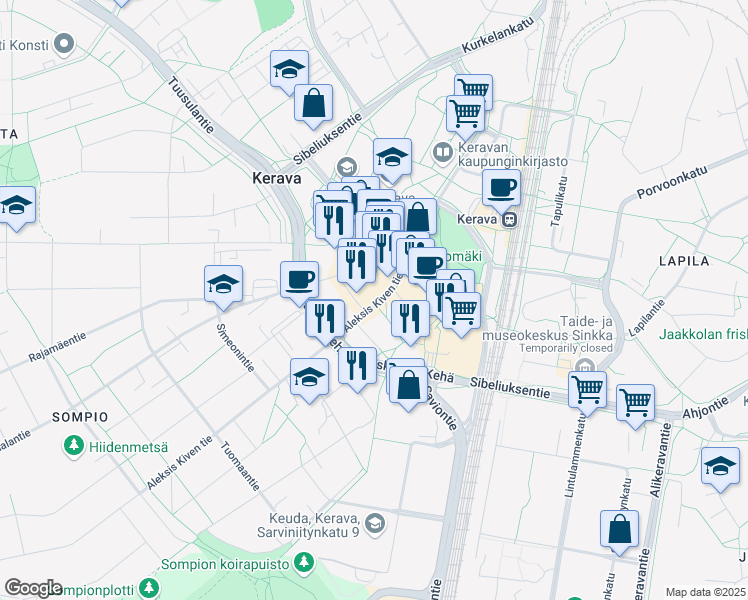The image size is (748, 600).
Task: Click the Keravan kaupunginkirjasto library icon
Action: coord(443,153)
